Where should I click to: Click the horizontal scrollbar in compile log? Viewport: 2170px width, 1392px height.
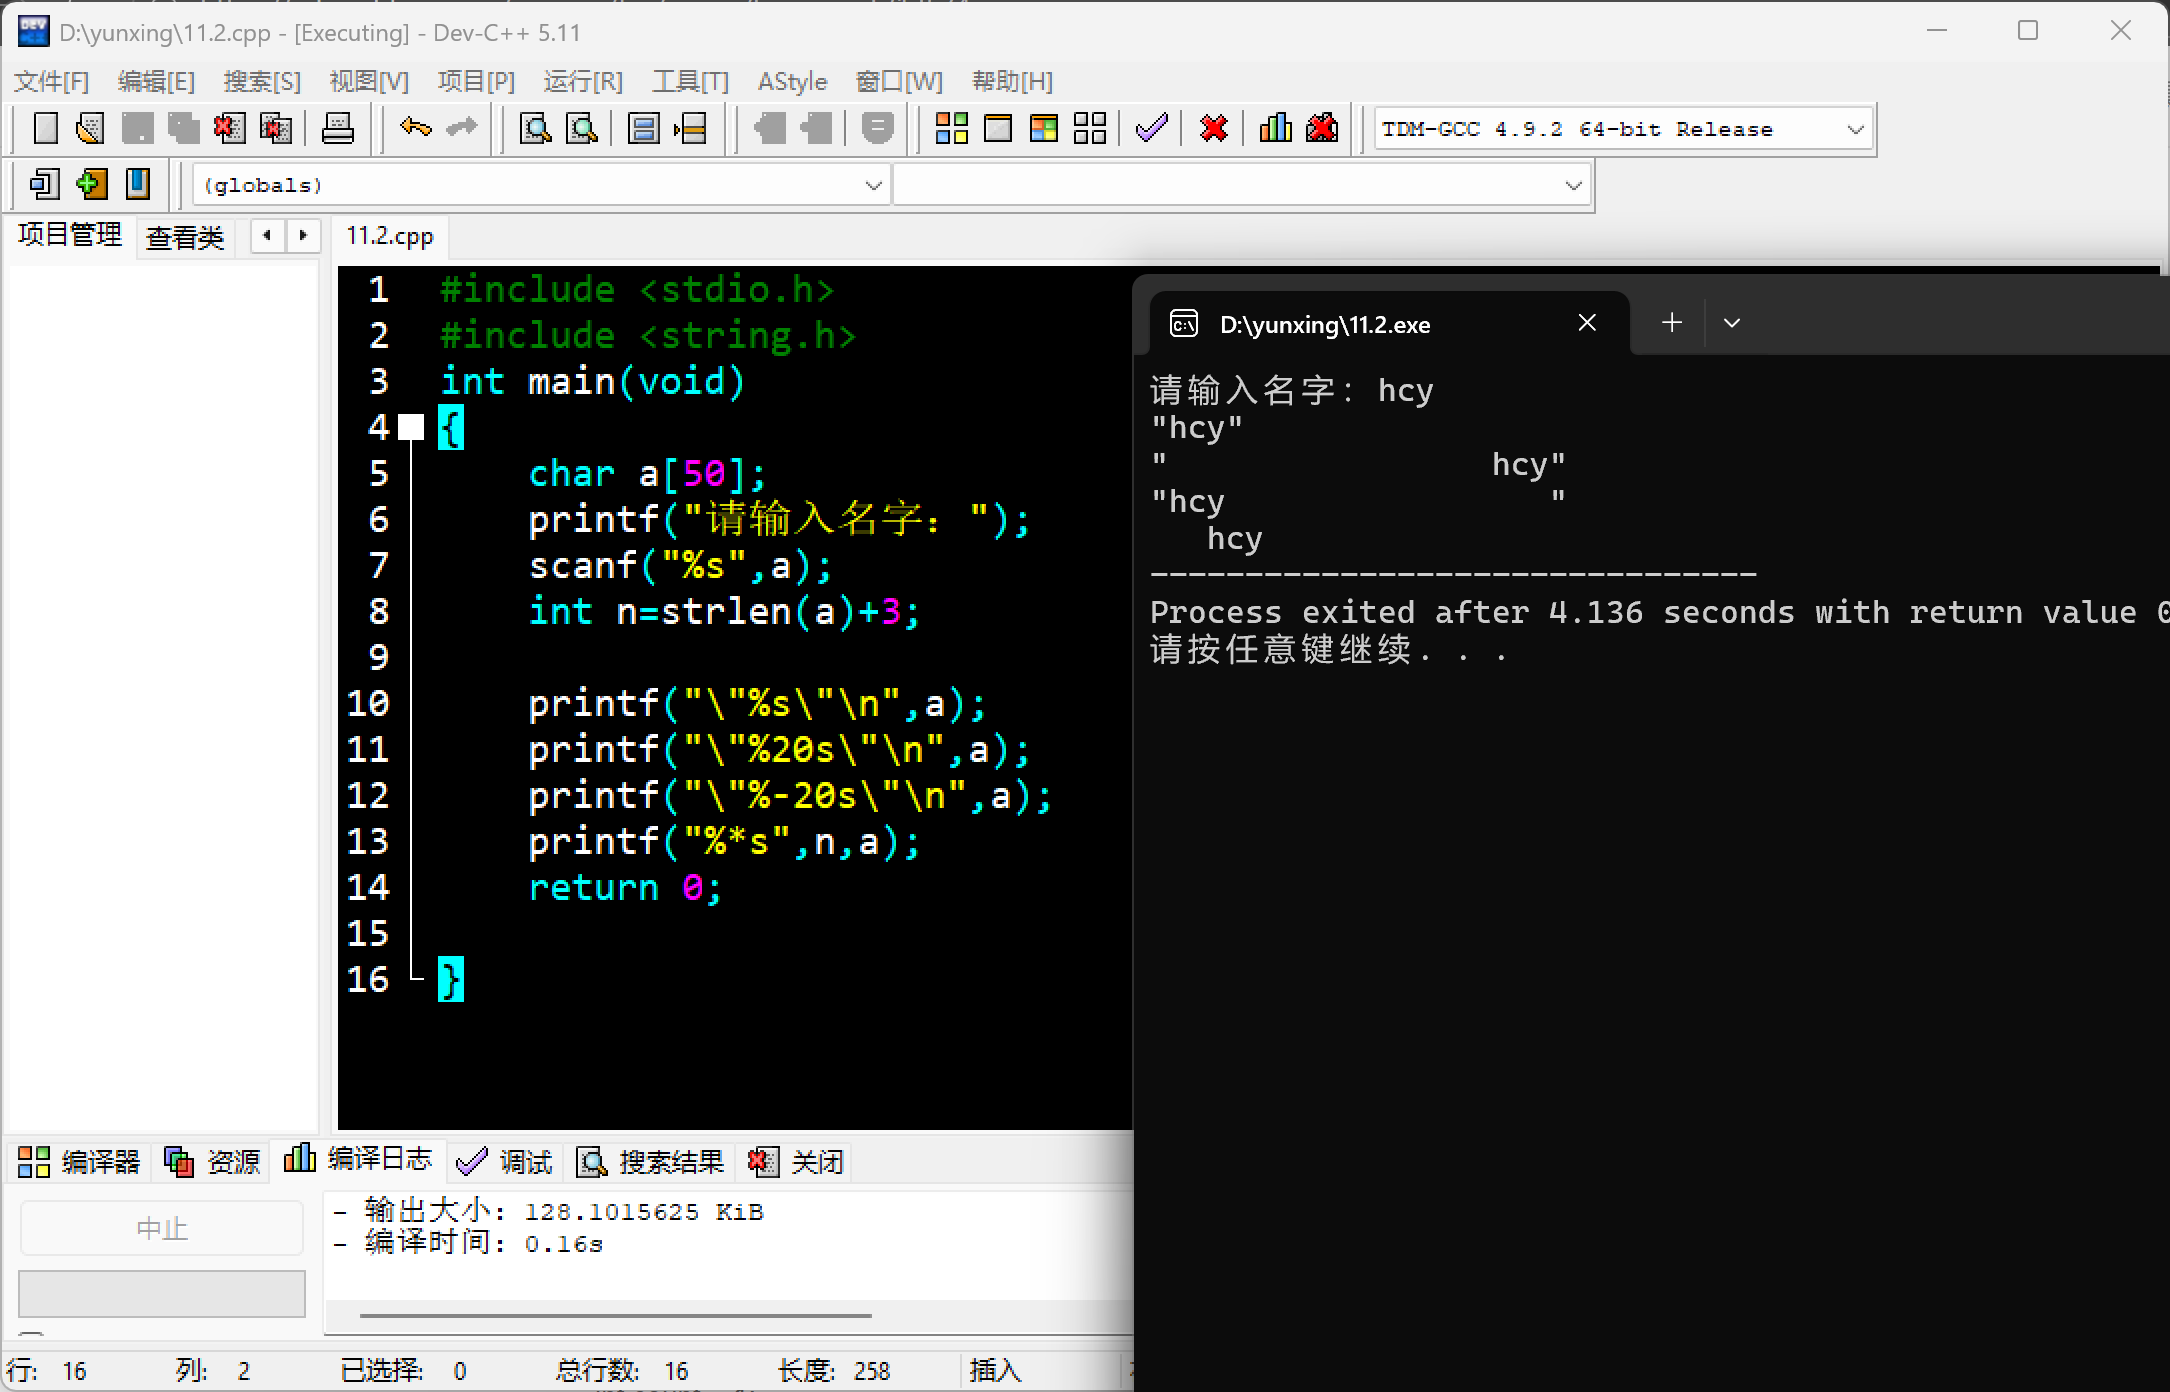click(x=615, y=1316)
